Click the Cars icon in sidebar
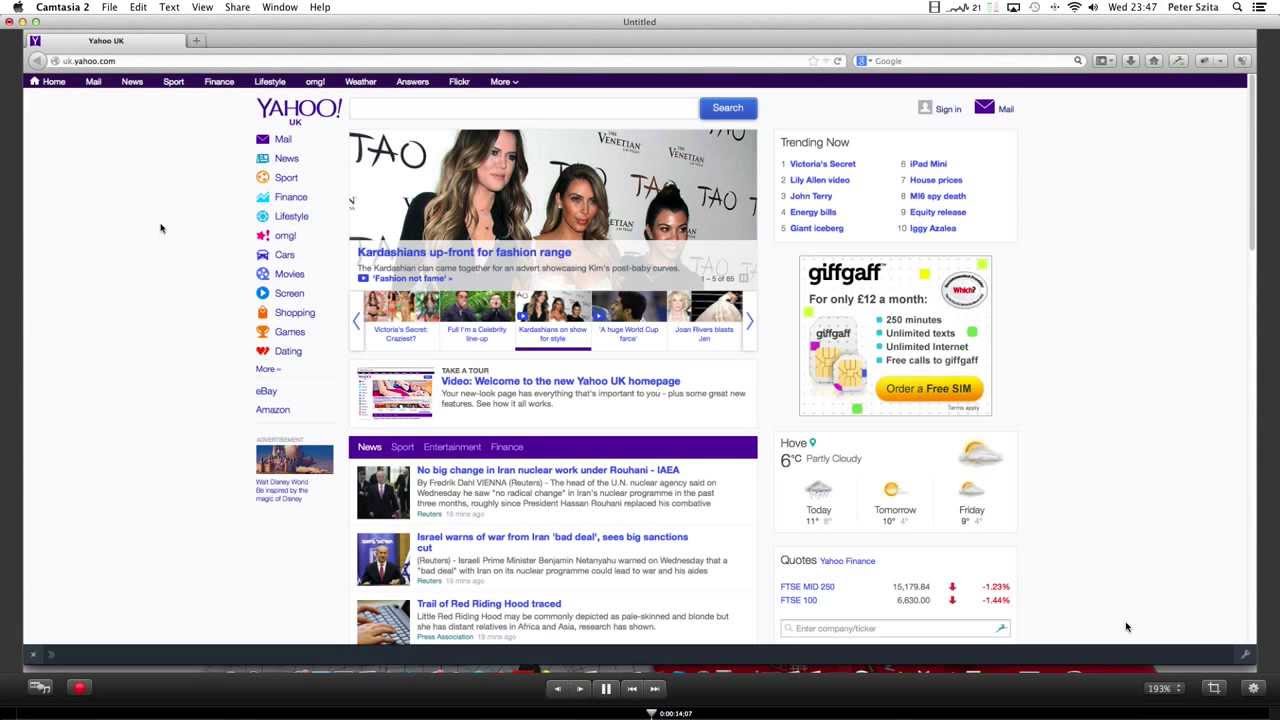This screenshot has width=1280, height=720. 262,255
